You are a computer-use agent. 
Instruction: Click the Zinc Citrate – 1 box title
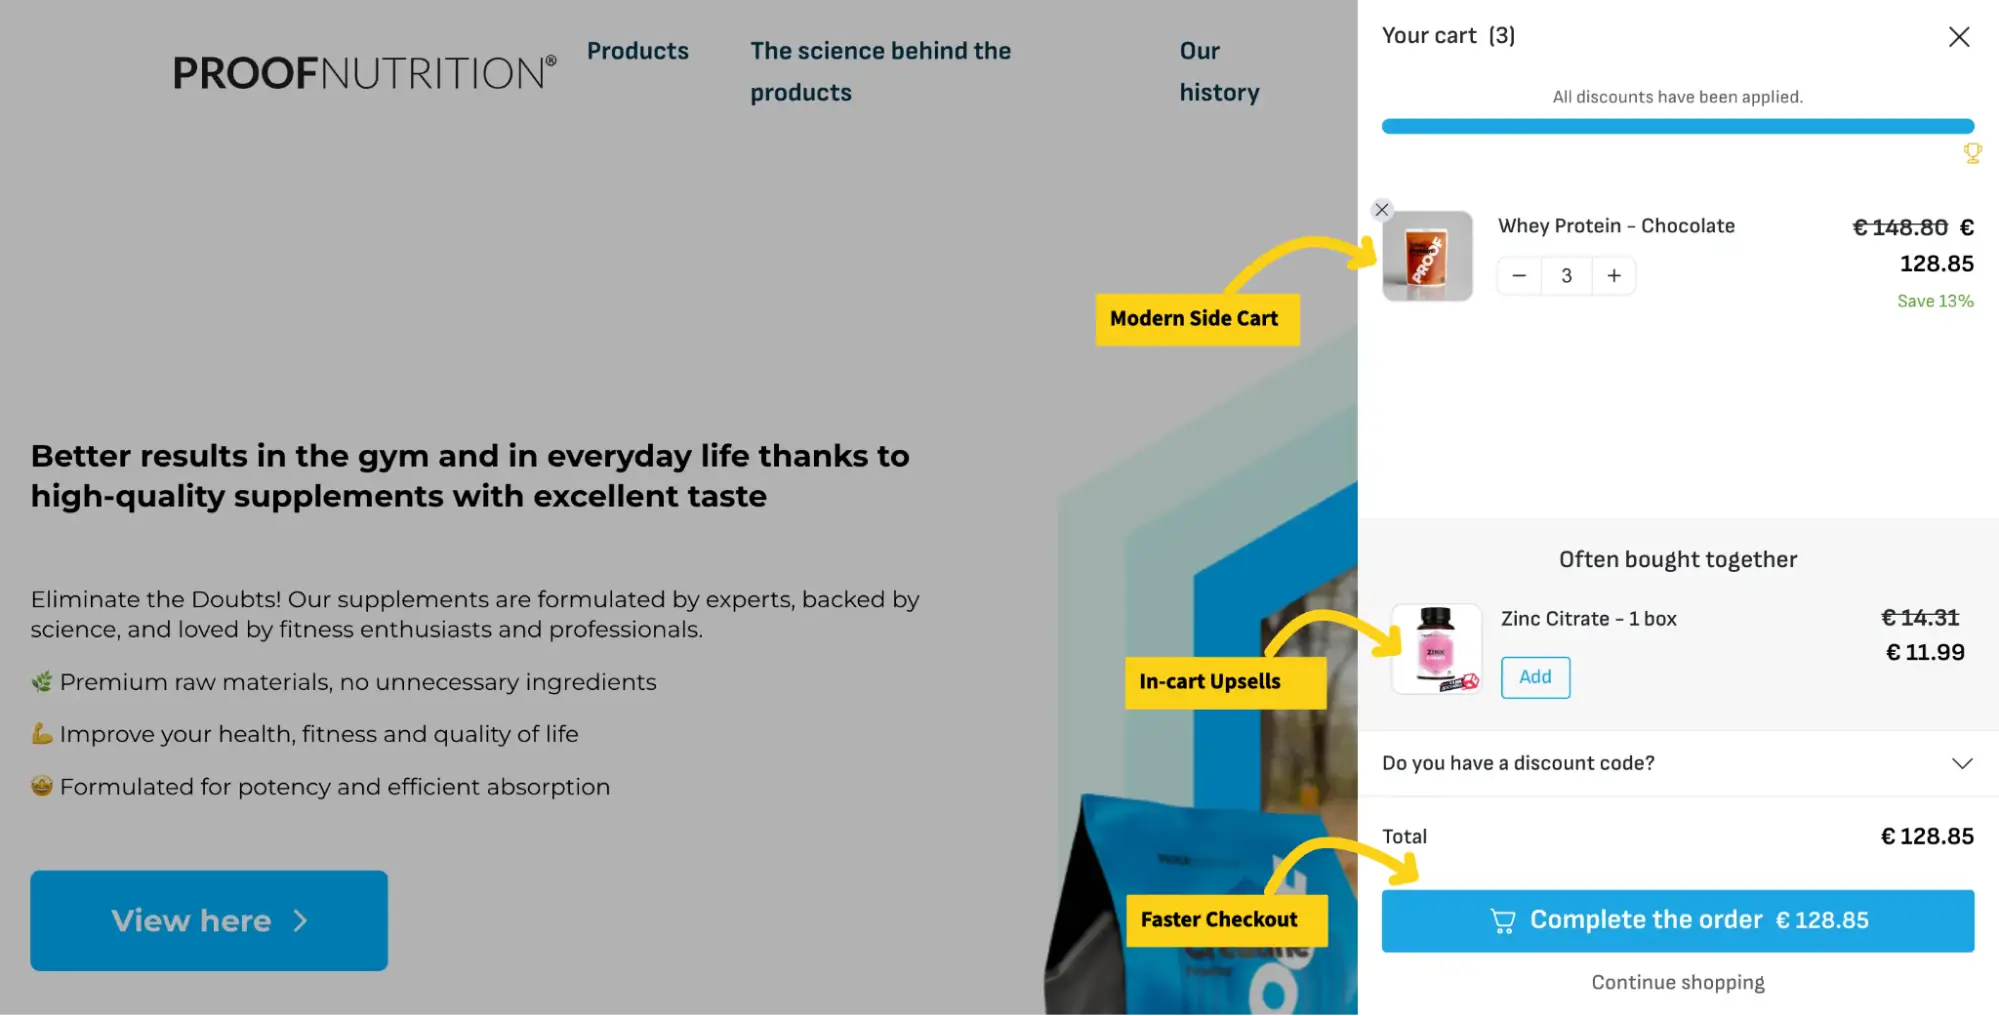[x=1588, y=619]
